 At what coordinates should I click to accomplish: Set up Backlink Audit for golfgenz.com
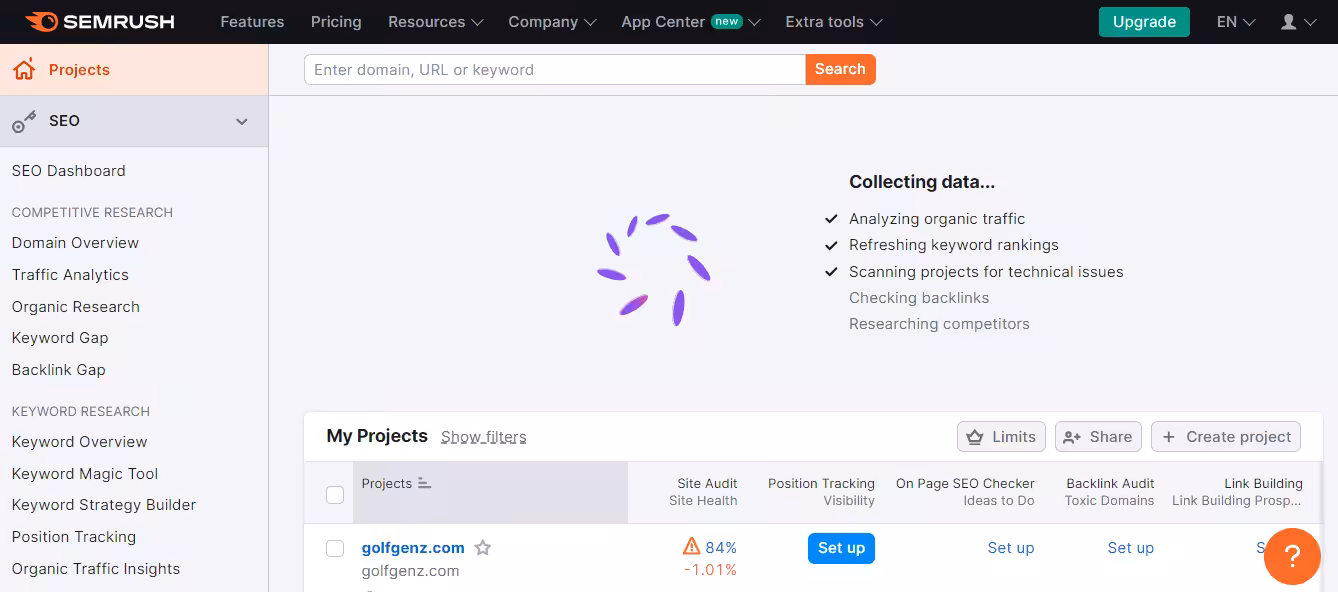click(1131, 548)
